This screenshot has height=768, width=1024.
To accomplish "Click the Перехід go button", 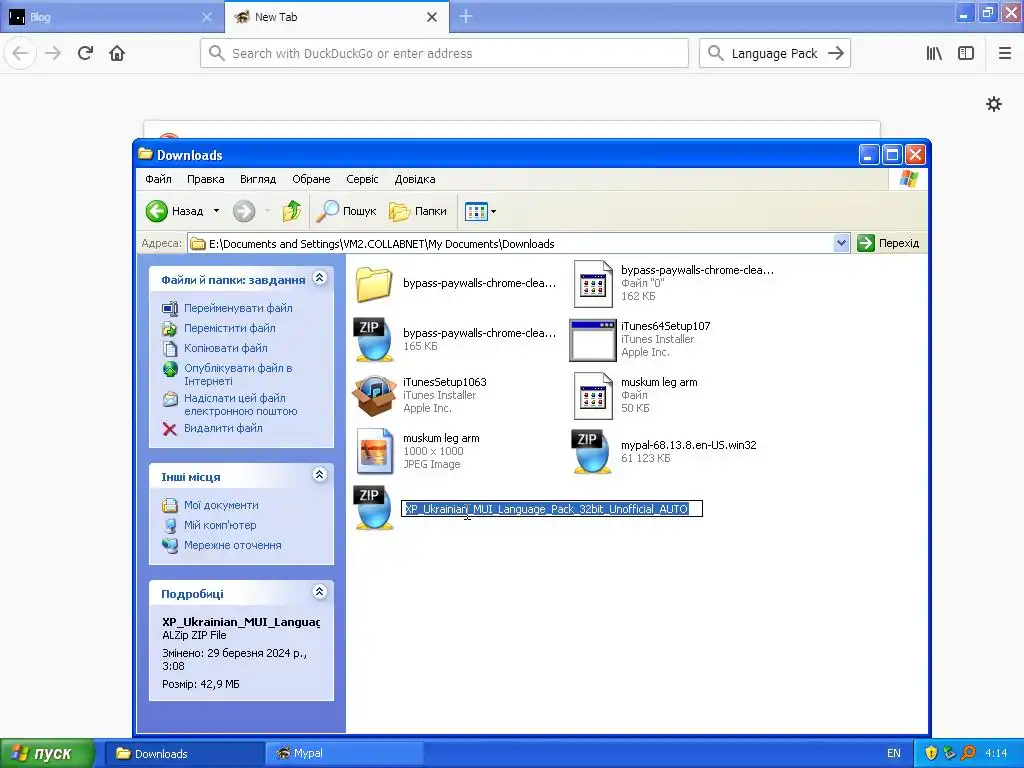I will (888, 244).
